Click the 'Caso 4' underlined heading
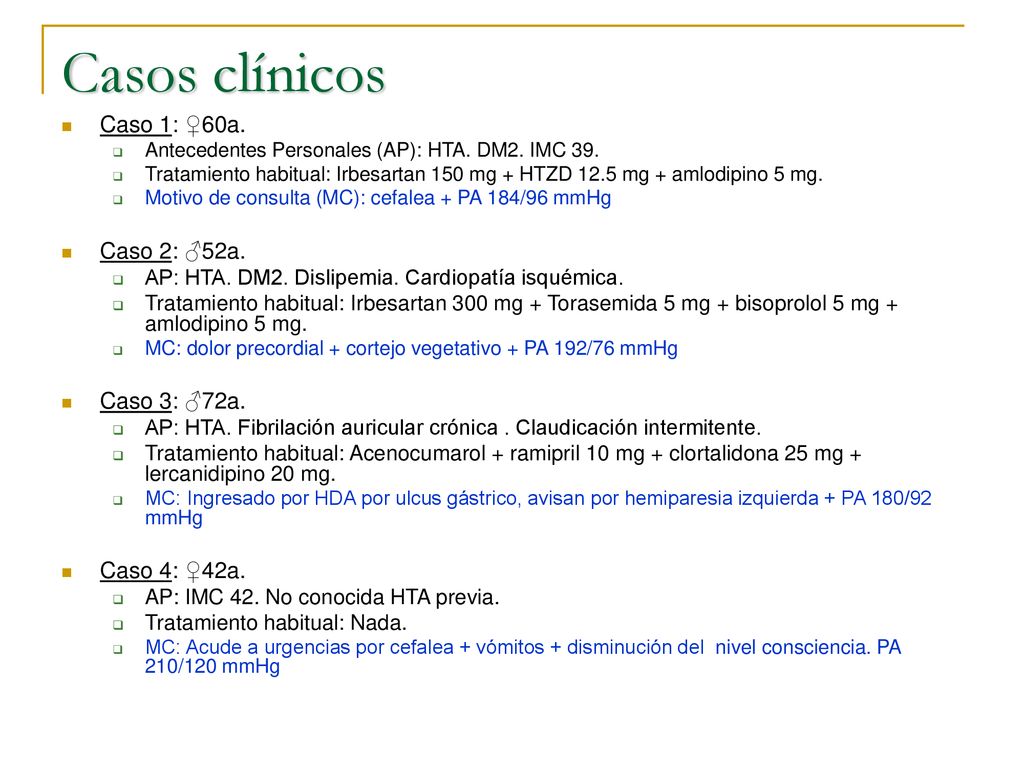 click(x=135, y=571)
